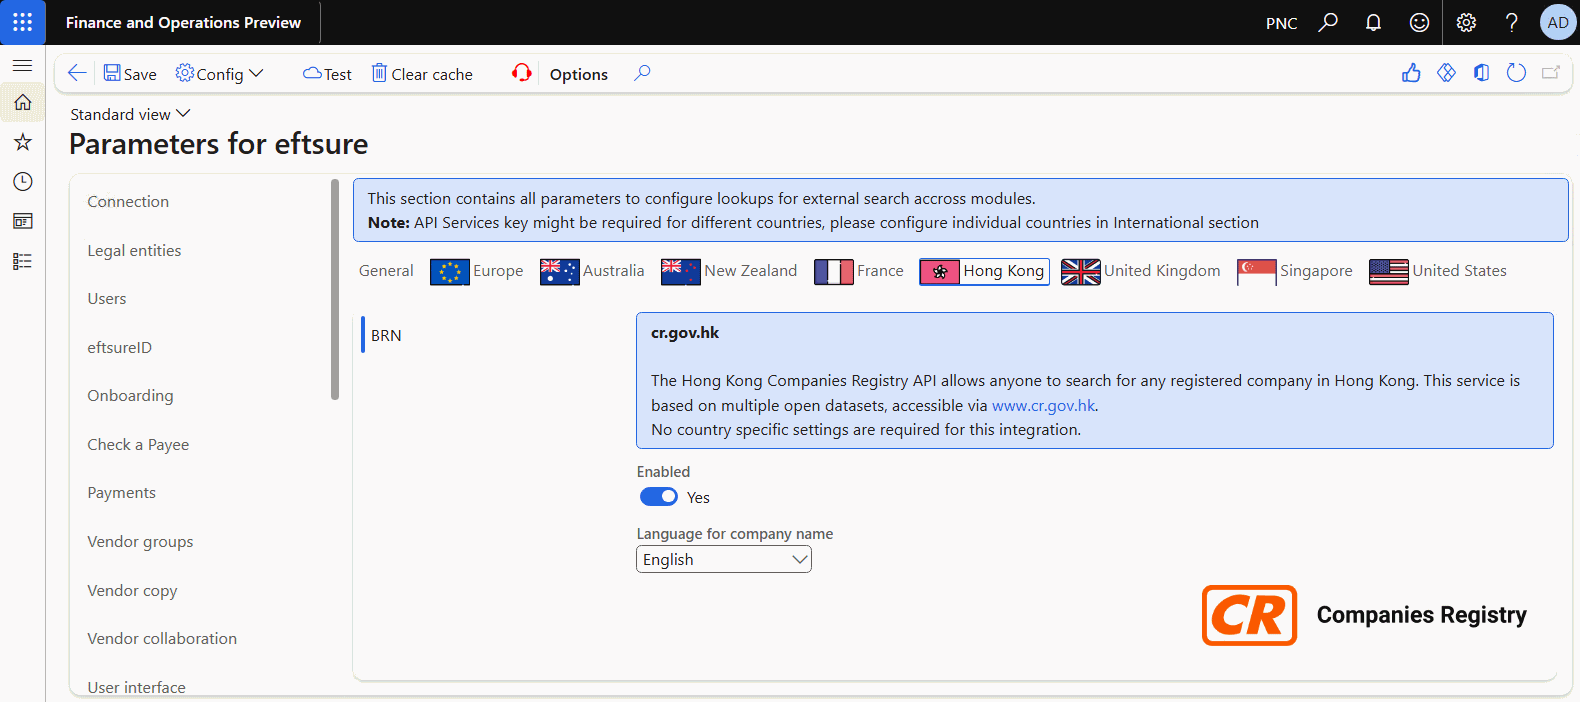Open in Office icon

click(1481, 73)
